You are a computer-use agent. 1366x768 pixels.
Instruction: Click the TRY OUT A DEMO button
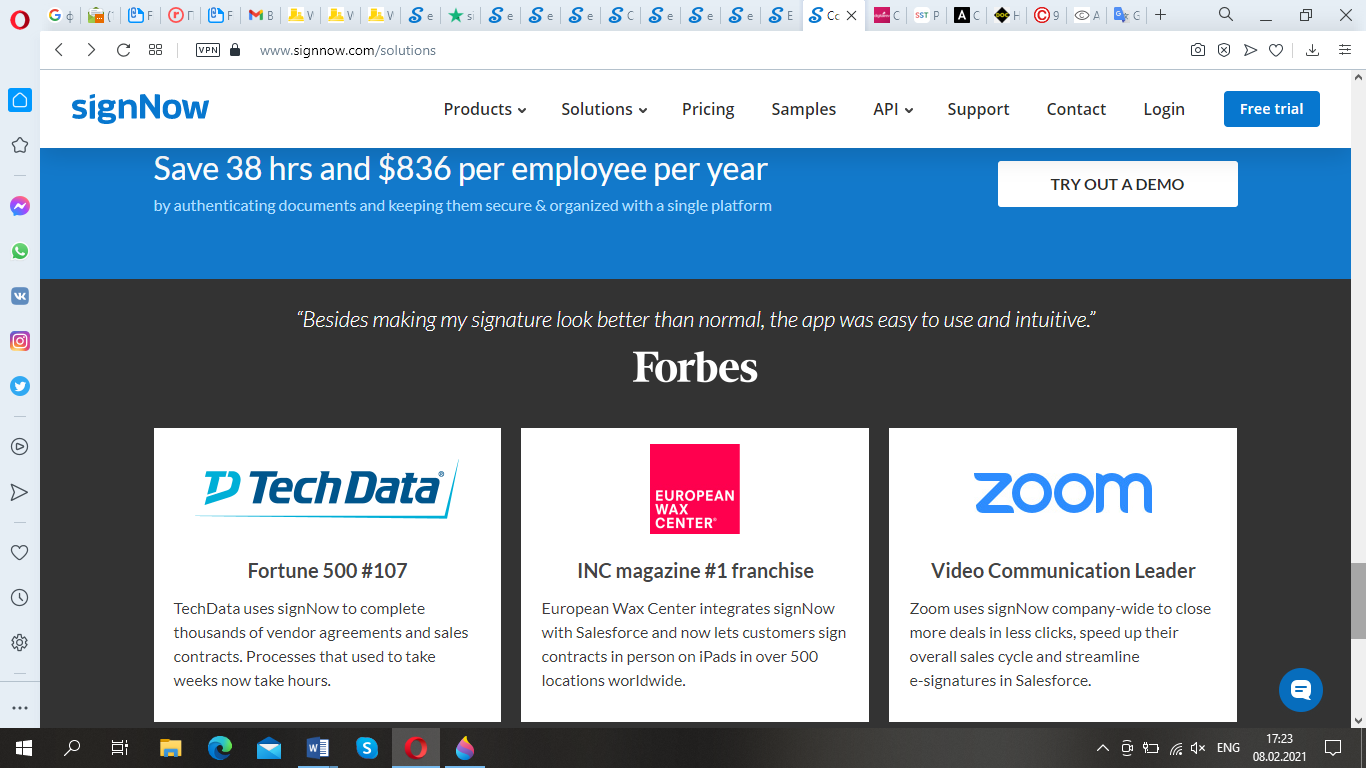pos(1117,184)
